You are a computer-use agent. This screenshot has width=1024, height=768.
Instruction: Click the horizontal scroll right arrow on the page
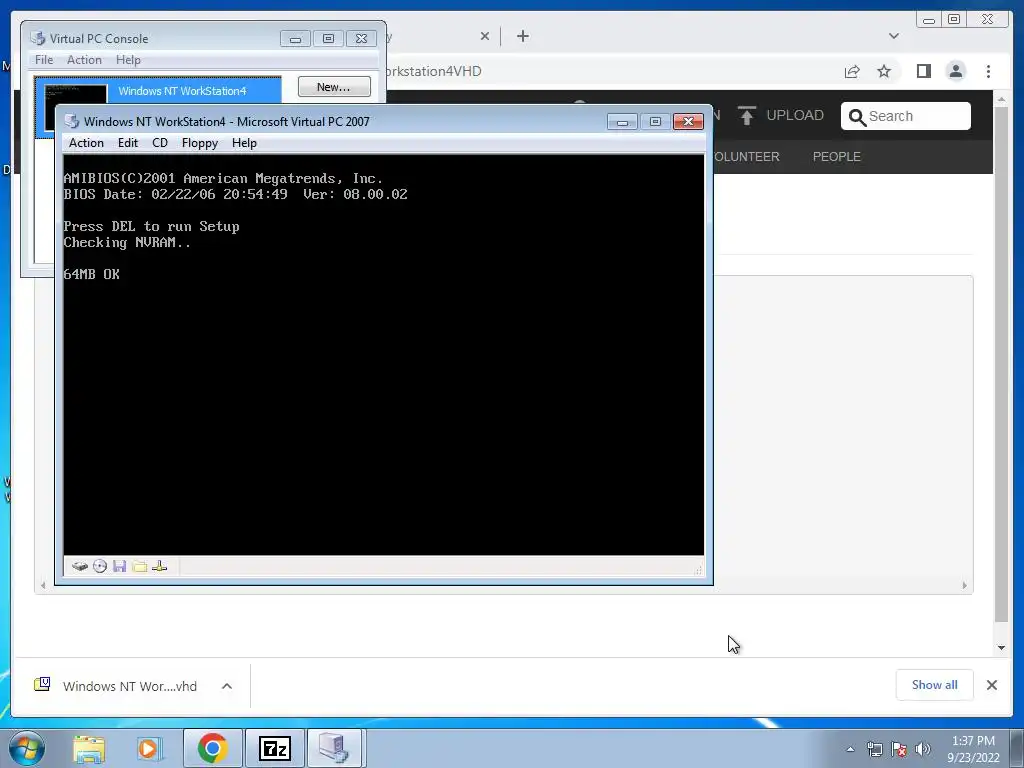point(965,586)
